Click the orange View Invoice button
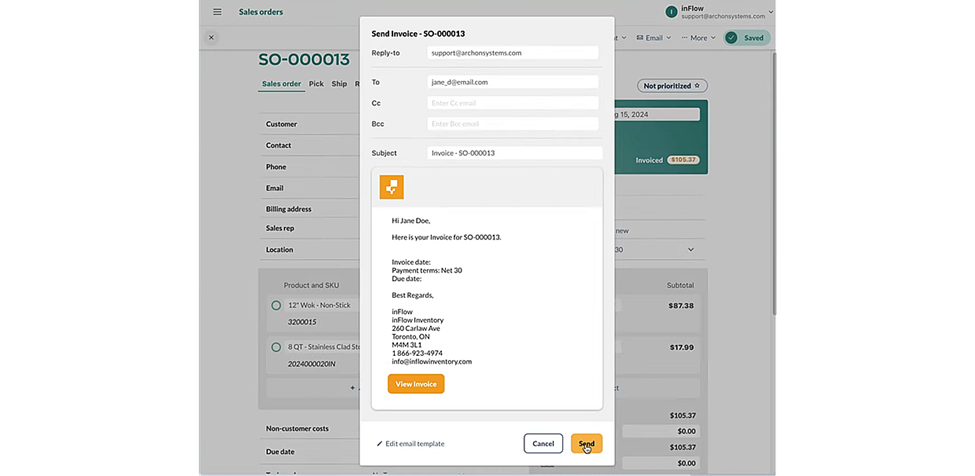The image size is (975, 476). coord(416,384)
